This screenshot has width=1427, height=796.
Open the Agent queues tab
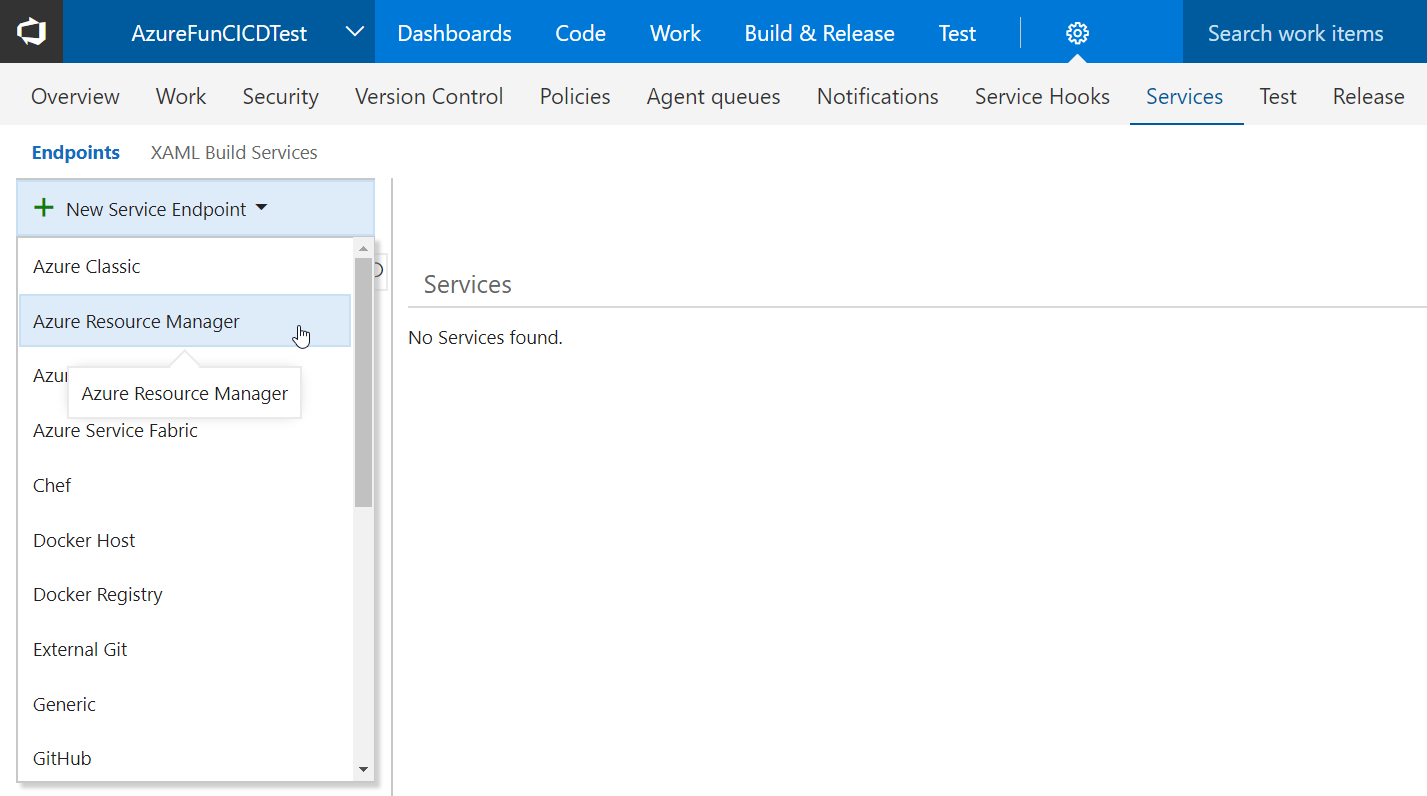713,96
